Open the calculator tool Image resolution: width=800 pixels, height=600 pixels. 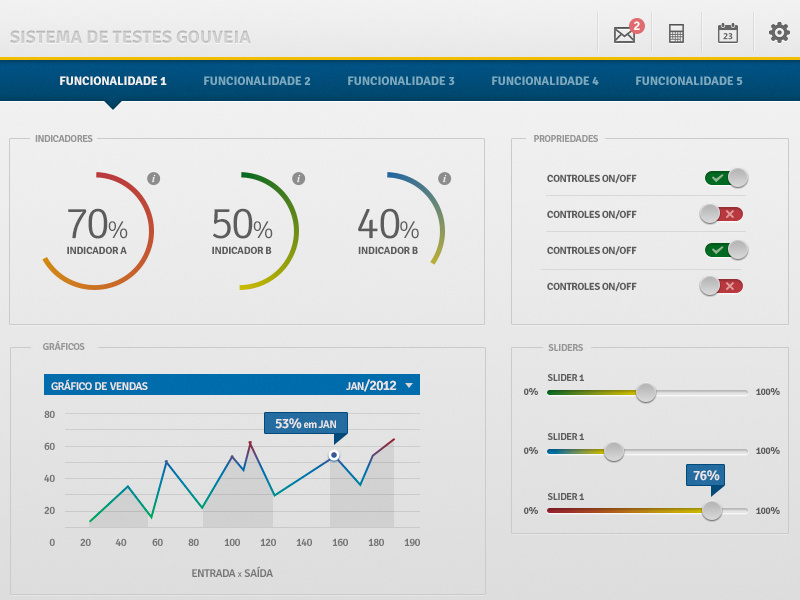point(676,32)
